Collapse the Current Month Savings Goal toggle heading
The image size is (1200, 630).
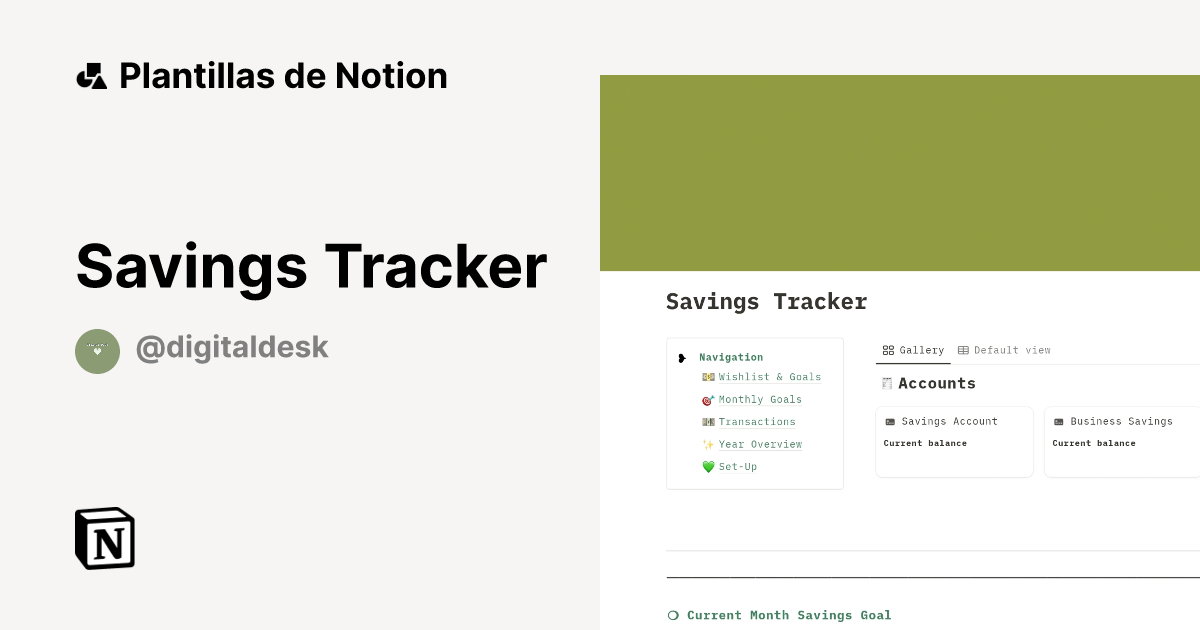click(x=672, y=615)
